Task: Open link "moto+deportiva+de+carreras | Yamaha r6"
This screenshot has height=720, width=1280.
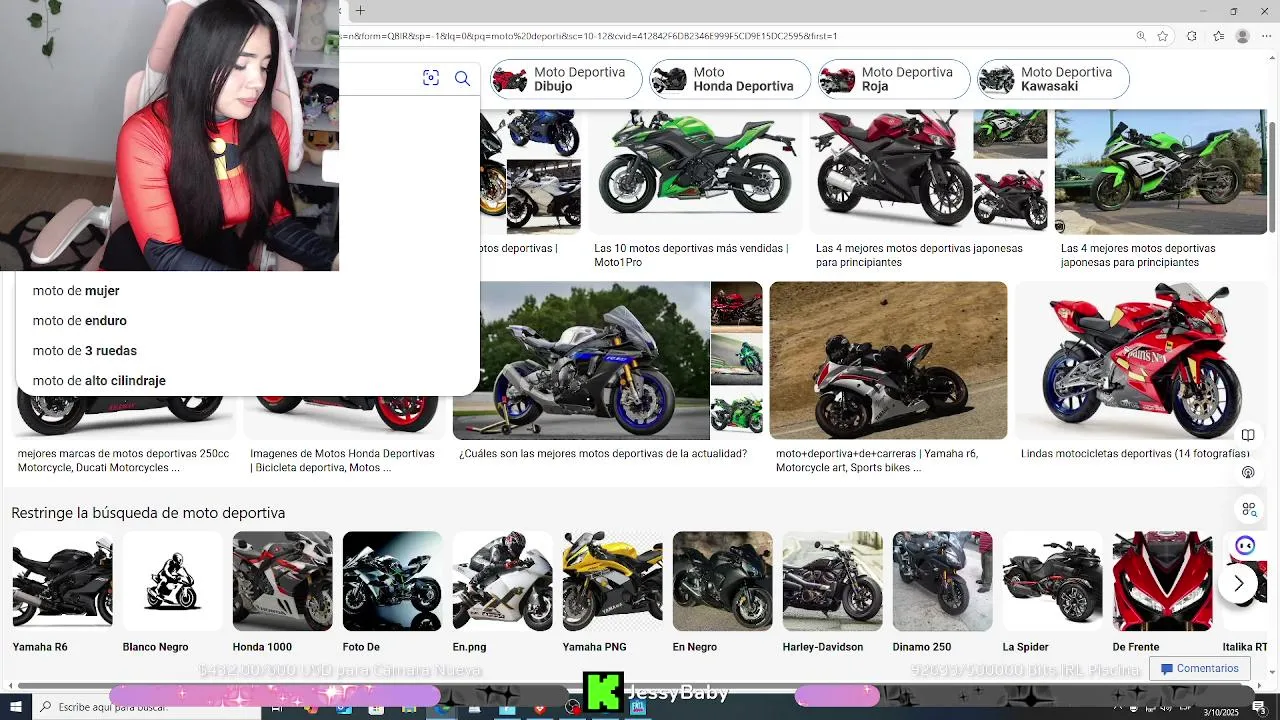Action: click(877, 461)
